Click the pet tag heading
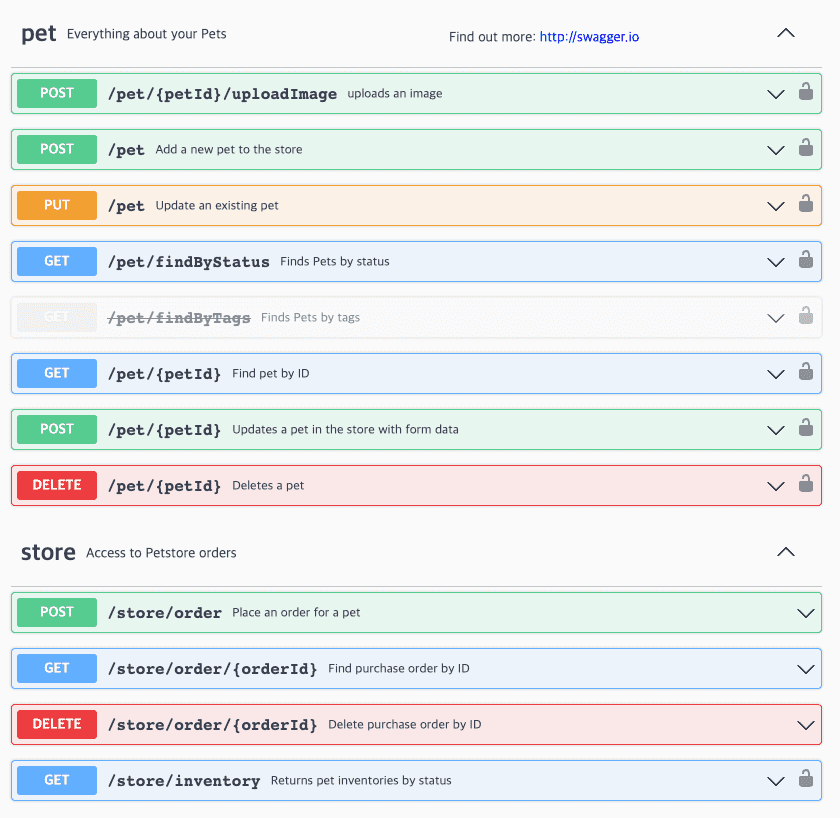The height and width of the screenshot is (818, 840). tap(39, 33)
